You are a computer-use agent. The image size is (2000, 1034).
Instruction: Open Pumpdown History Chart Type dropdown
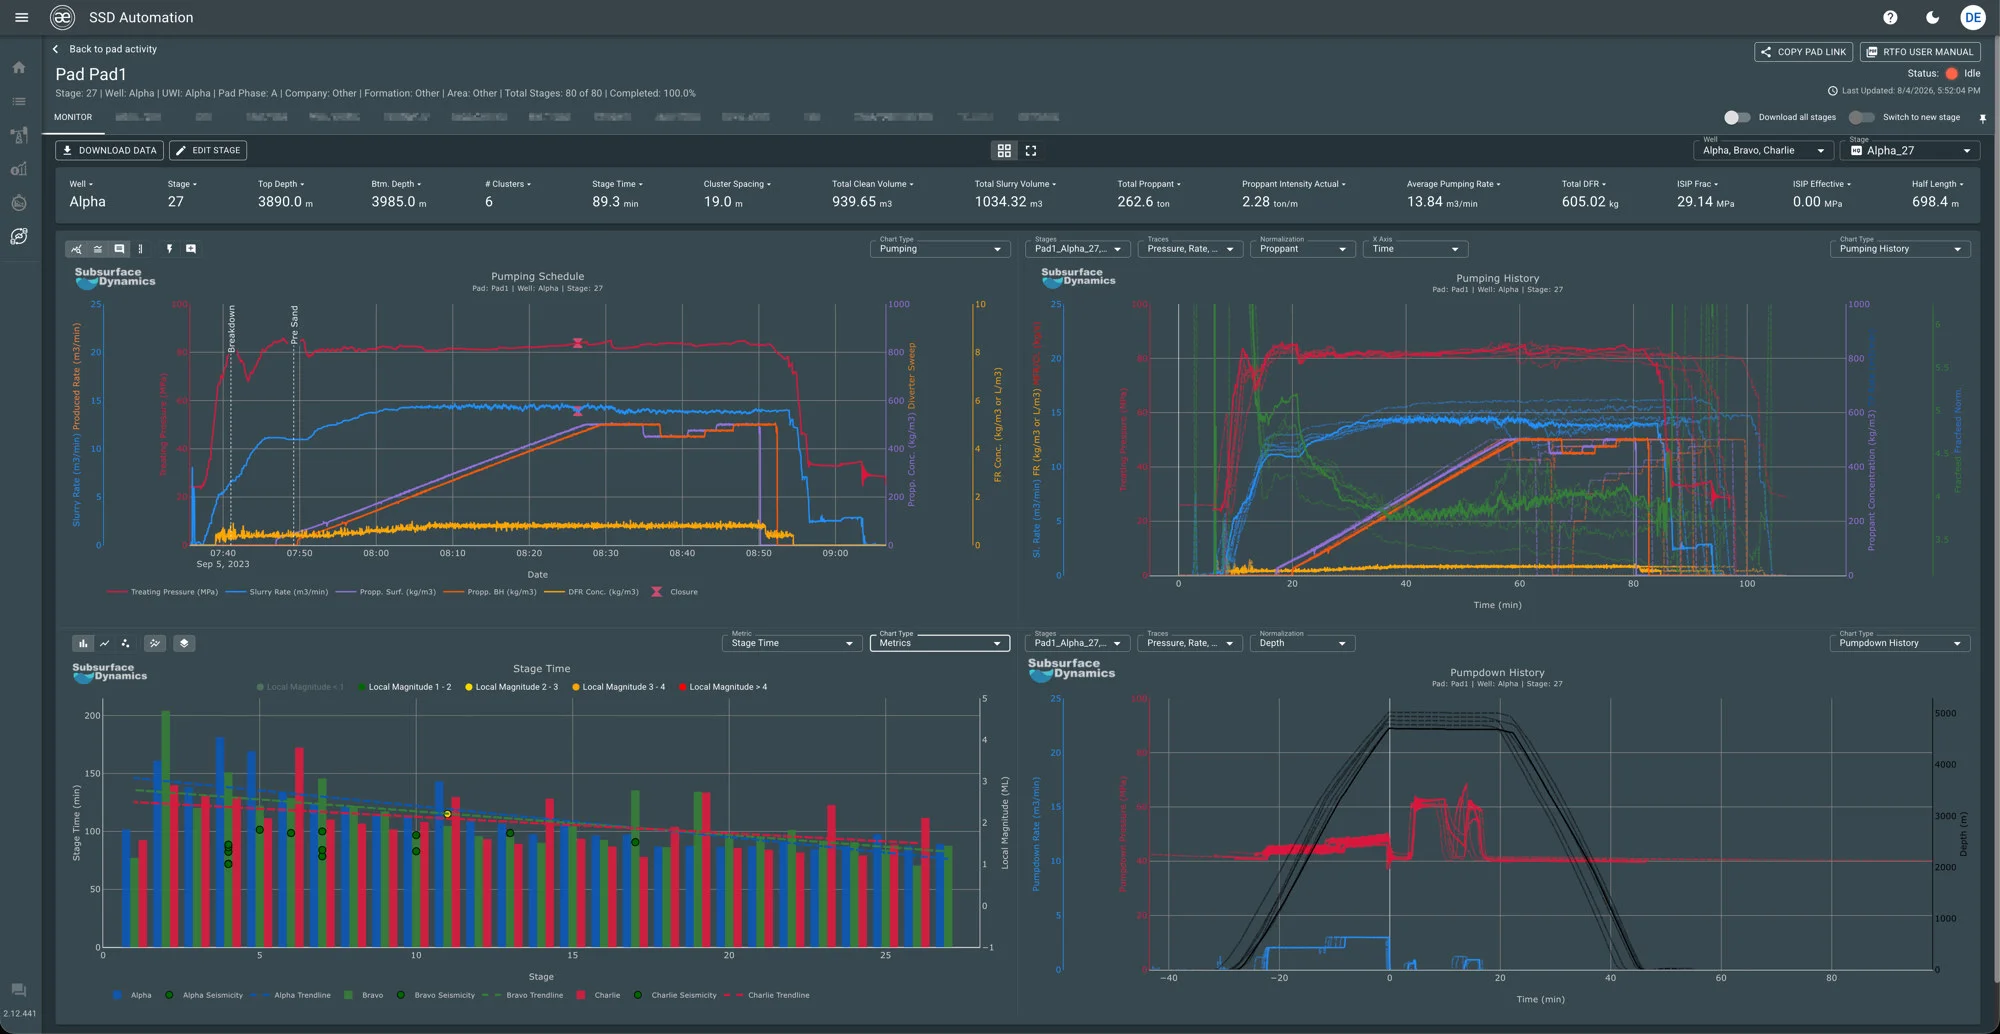click(x=1901, y=643)
